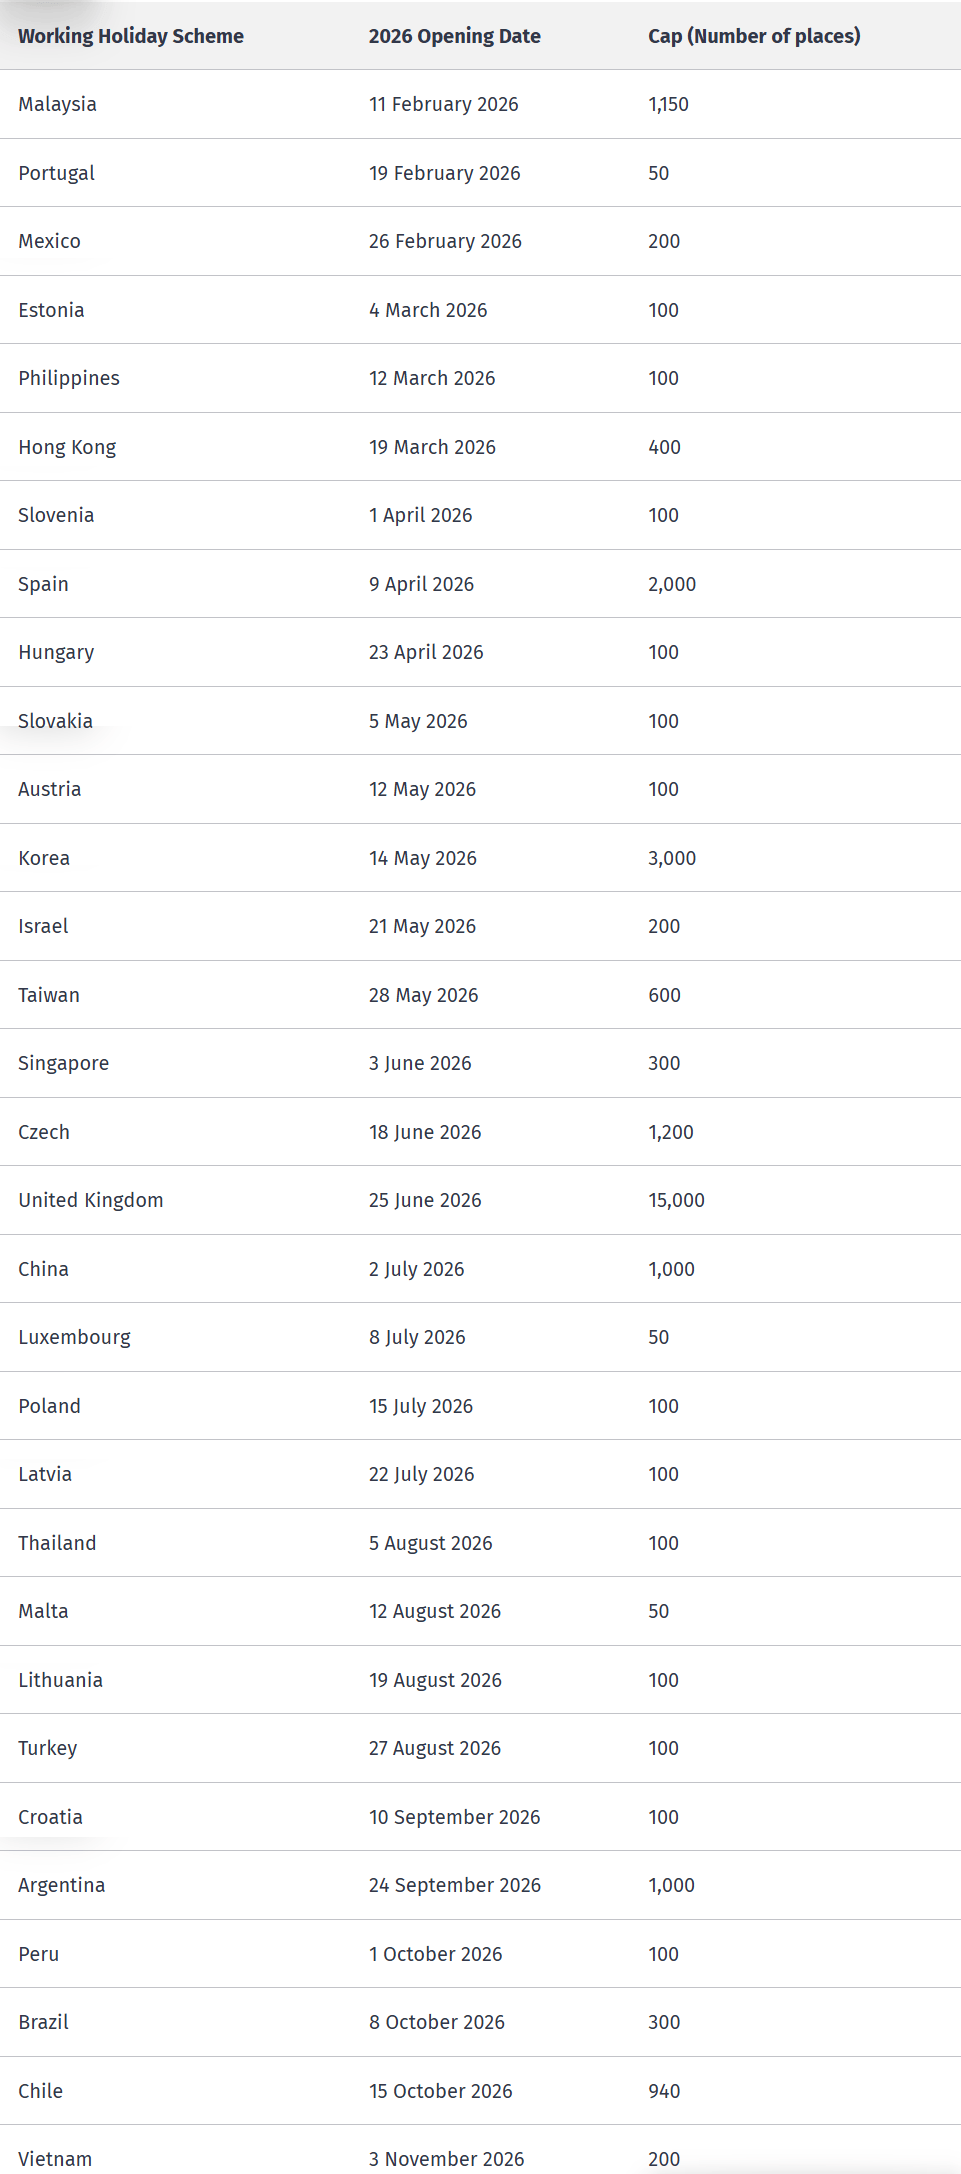
Task: Click the Lithuania row label
Action: click(60, 1680)
